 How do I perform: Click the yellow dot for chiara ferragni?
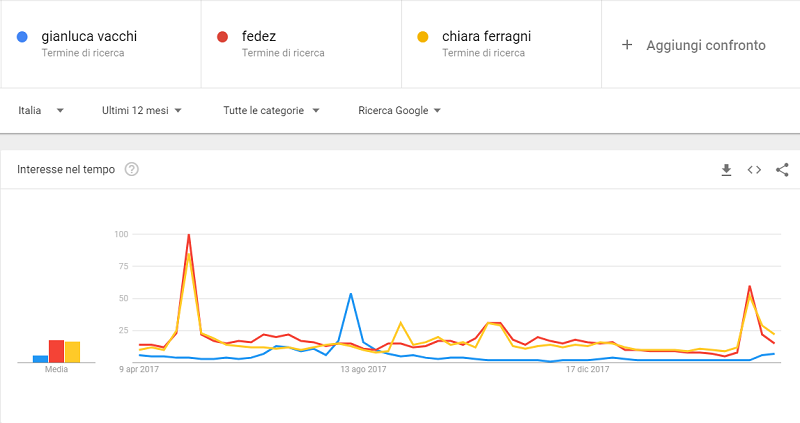pyautogui.click(x=422, y=37)
